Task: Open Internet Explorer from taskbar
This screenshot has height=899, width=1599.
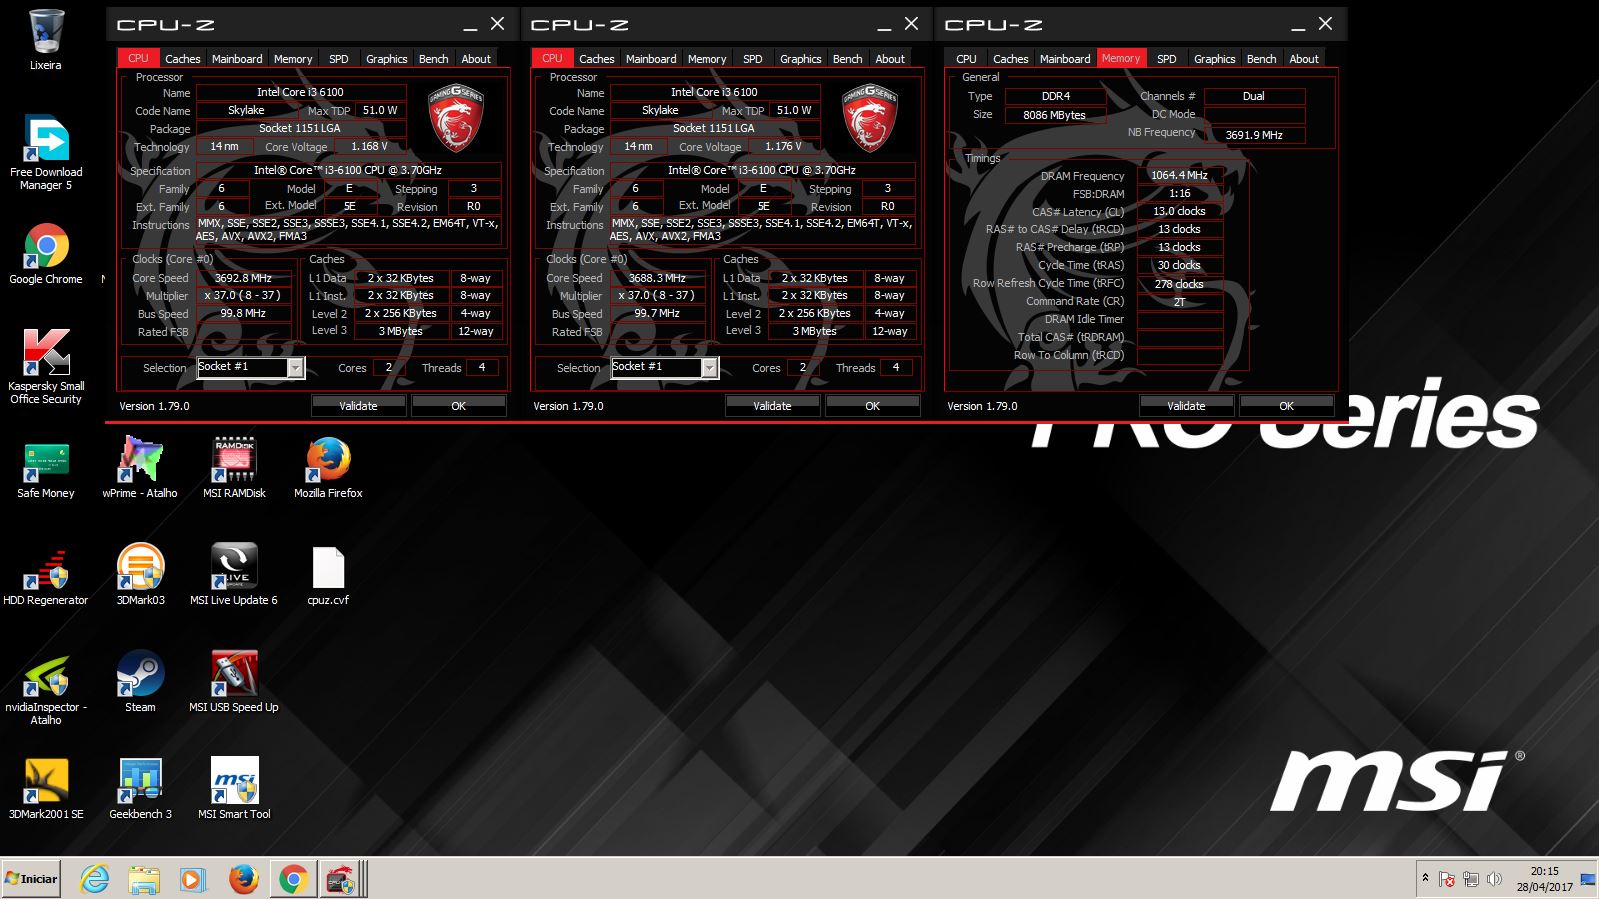Action: point(95,879)
